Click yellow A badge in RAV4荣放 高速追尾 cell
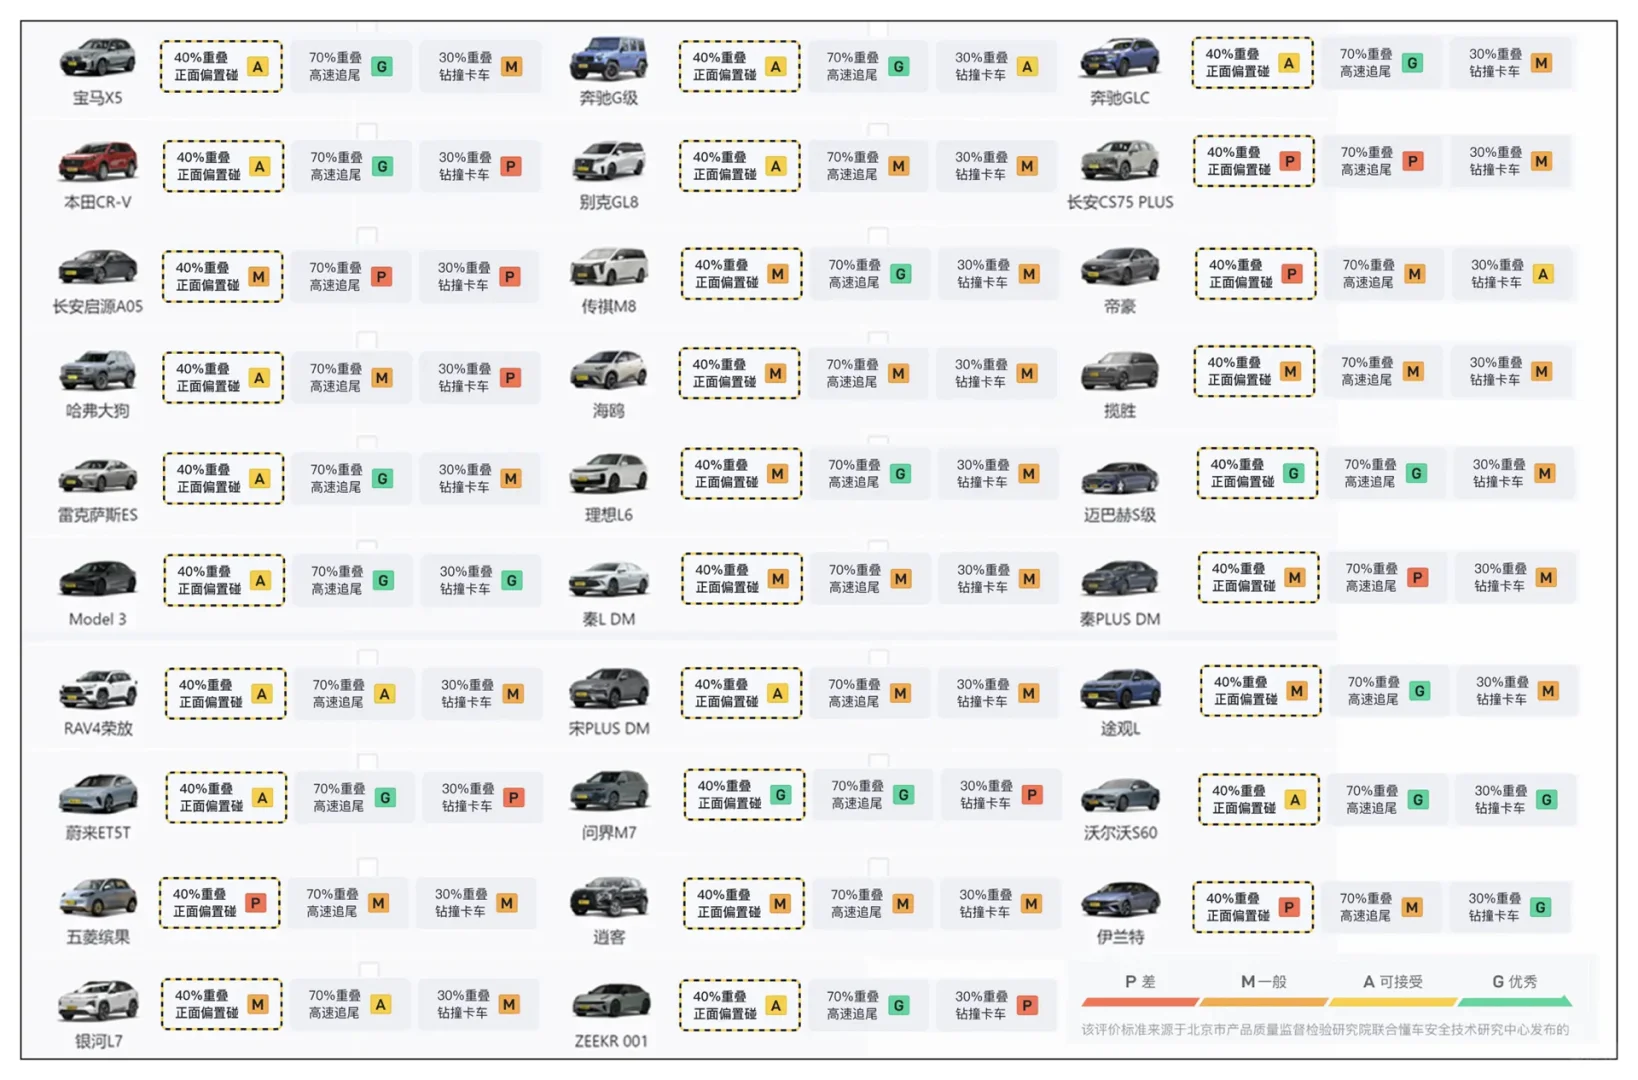The image size is (1638, 1080). (385, 694)
